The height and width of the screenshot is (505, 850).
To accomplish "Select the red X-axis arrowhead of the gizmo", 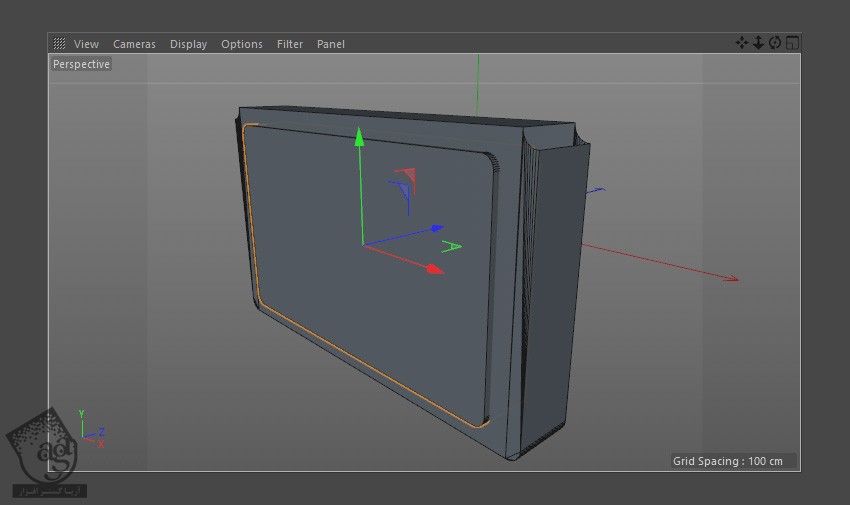I will pyautogui.click(x=434, y=269).
